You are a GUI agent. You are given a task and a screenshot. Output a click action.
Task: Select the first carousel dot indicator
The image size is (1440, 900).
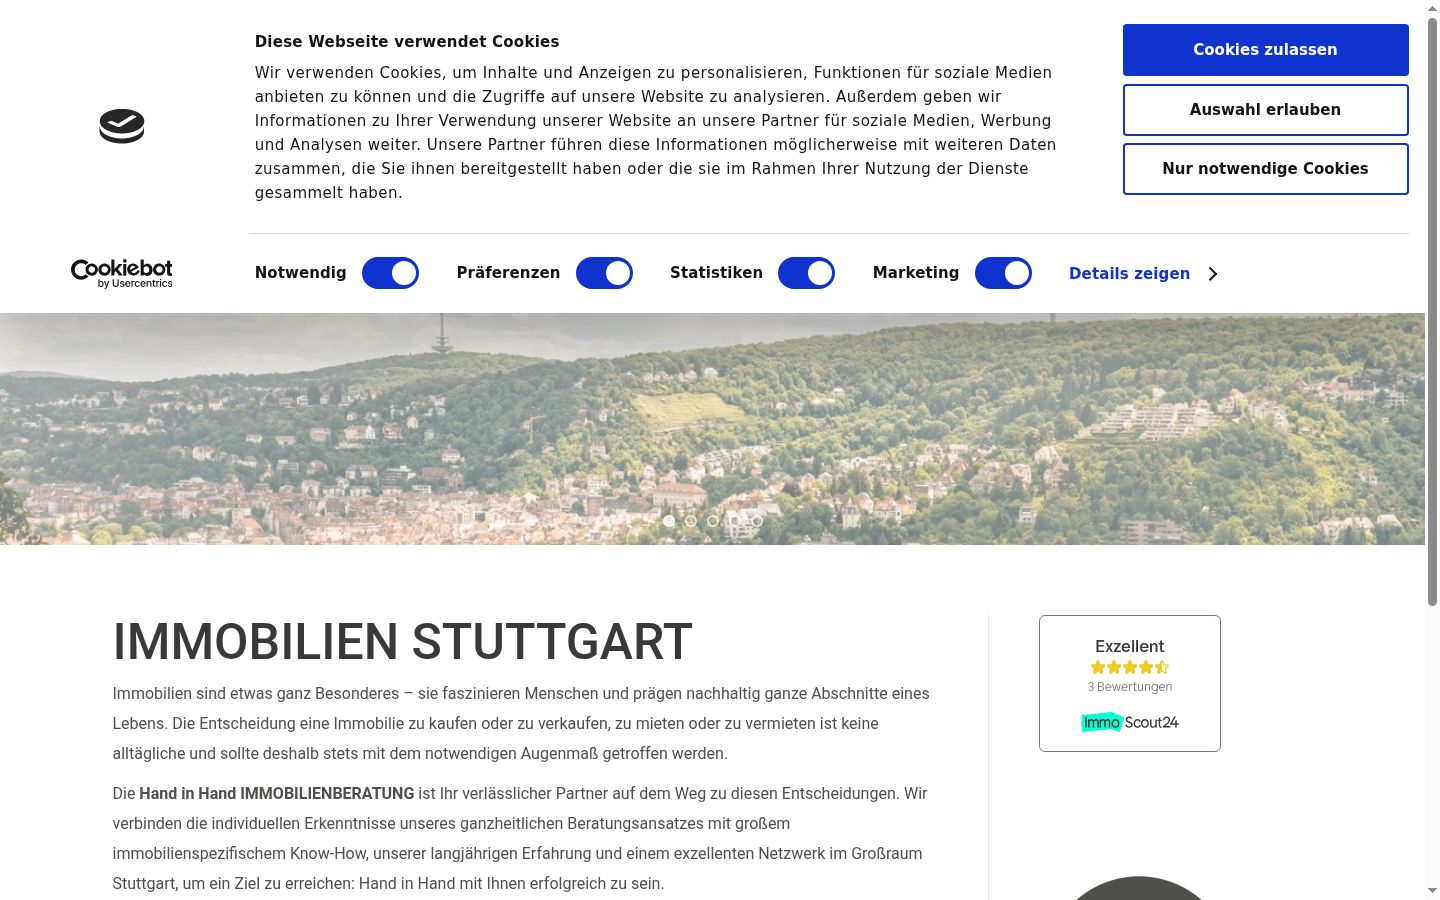pyautogui.click(x=669, y=521)
